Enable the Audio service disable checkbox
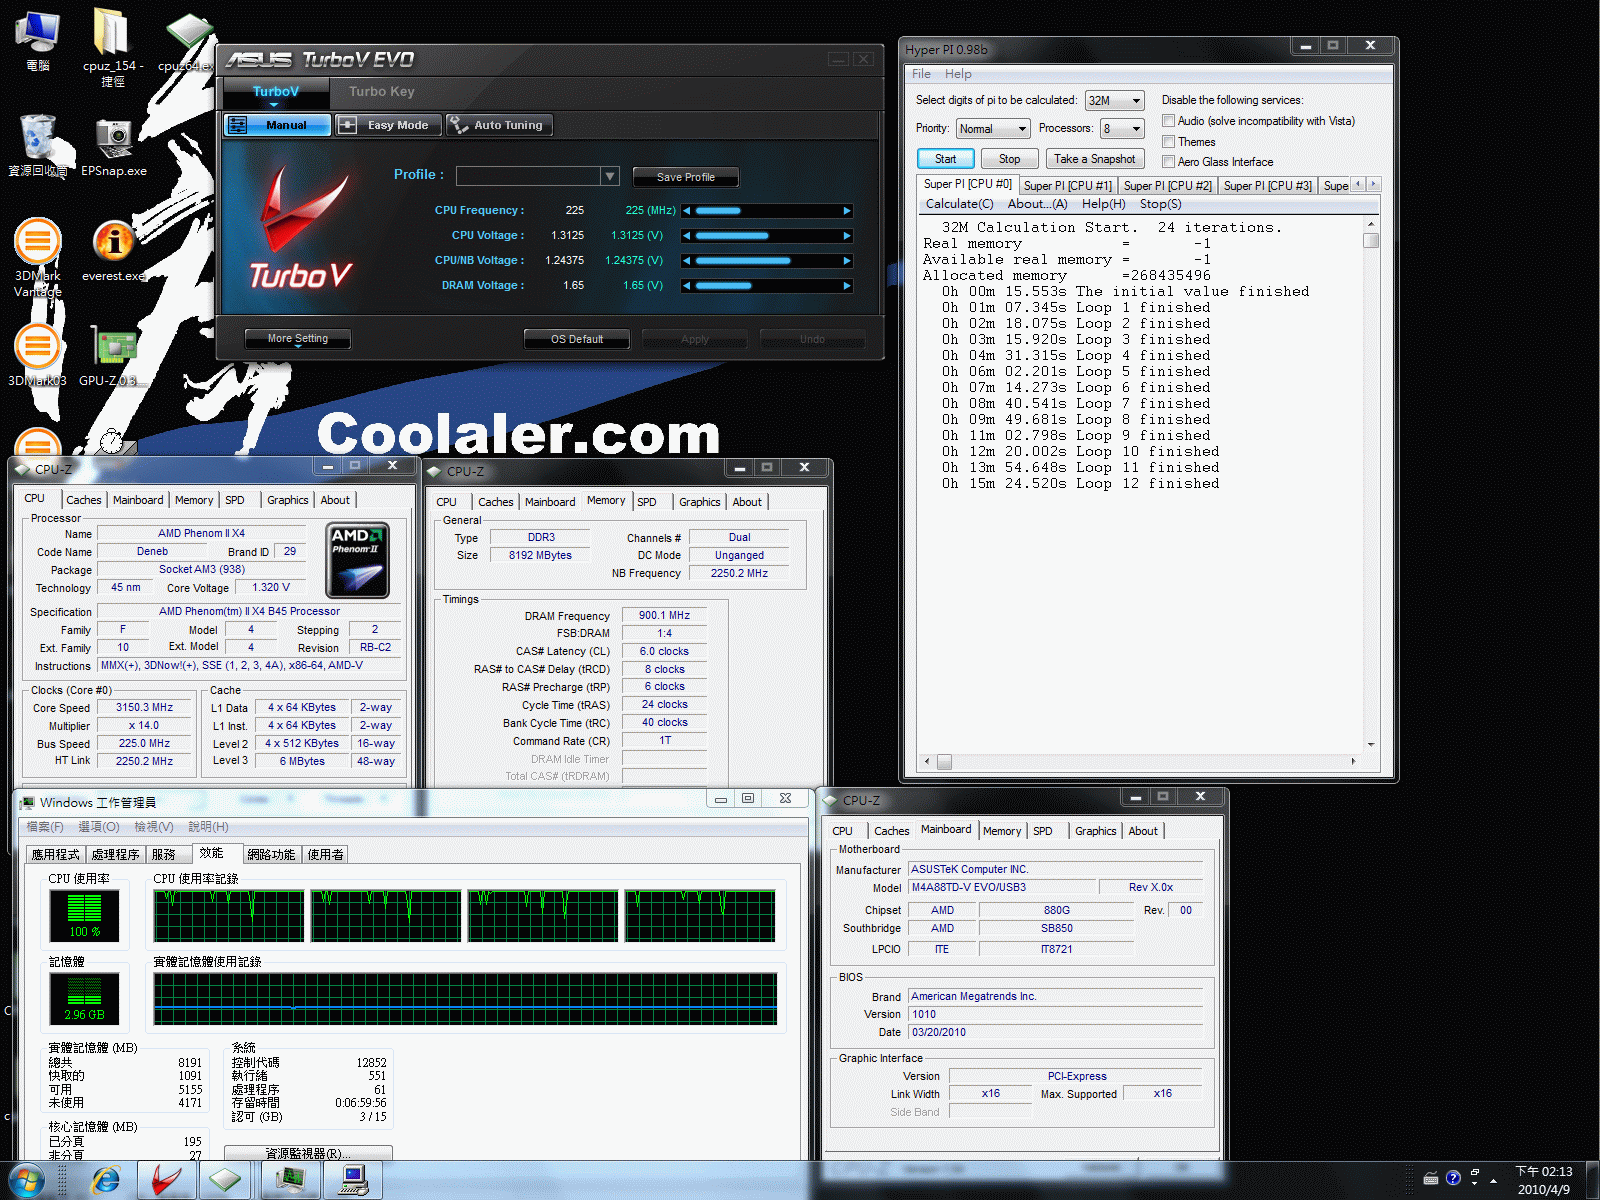This screenshot has height=1200, width=1600. click(x=1168, y=121)
